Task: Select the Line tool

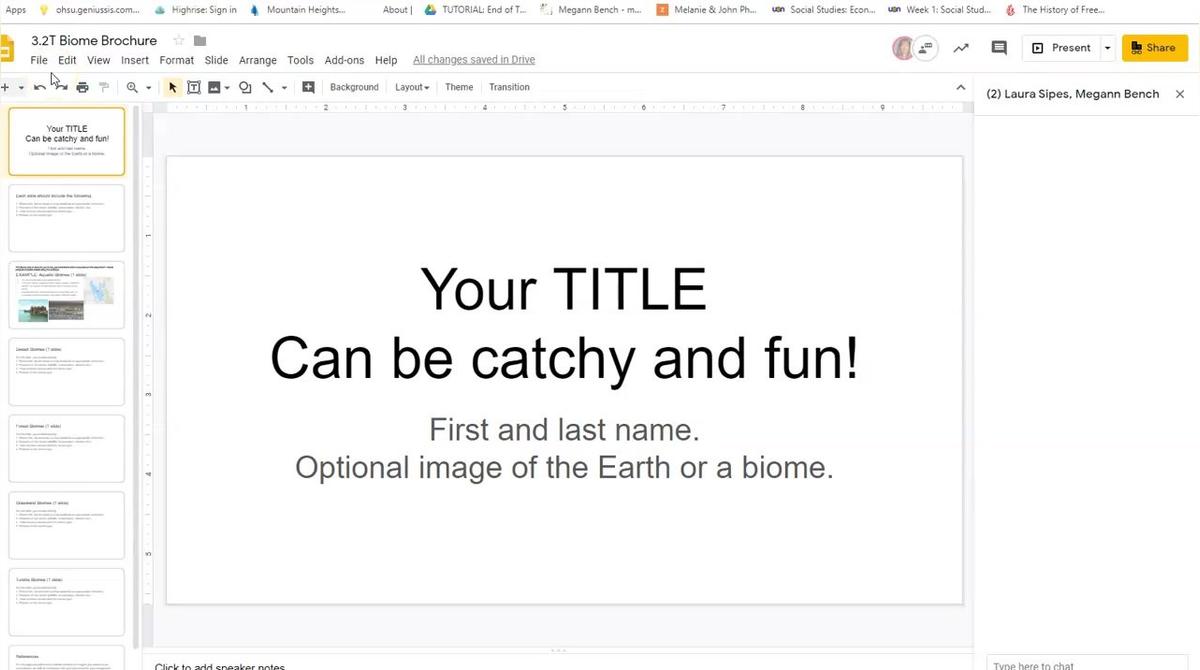Action: pyautogui.click(x=267, y=87)
